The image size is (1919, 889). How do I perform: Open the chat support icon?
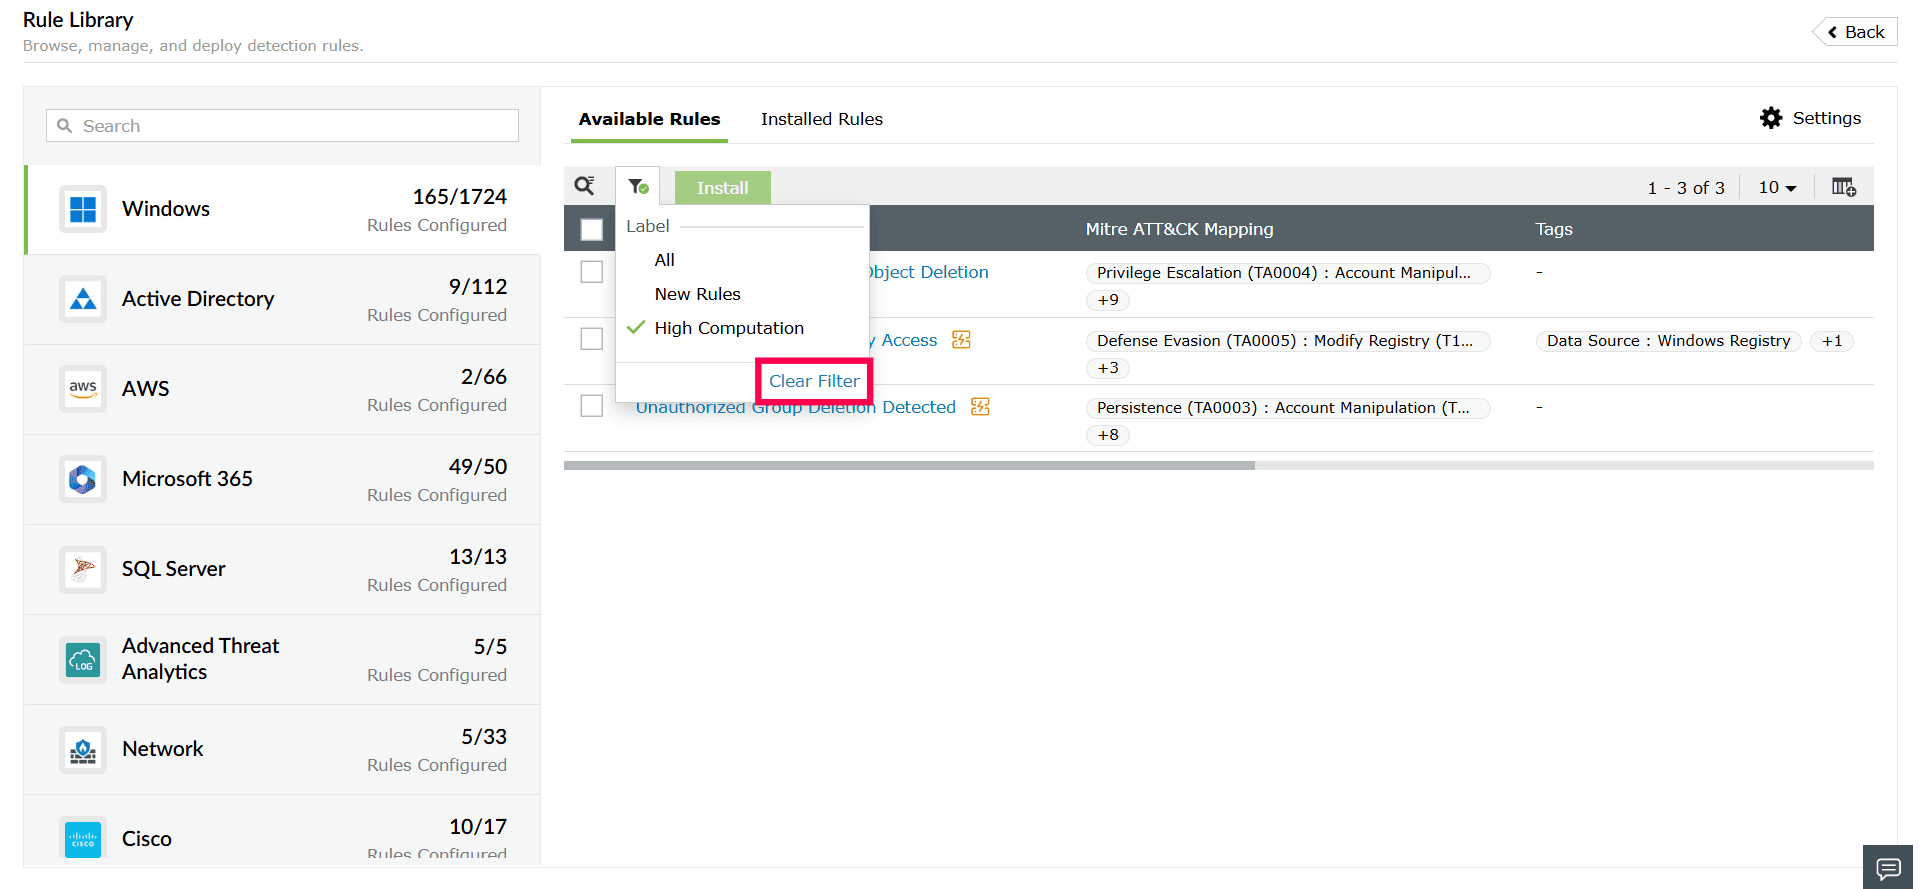pos(1888,867)
